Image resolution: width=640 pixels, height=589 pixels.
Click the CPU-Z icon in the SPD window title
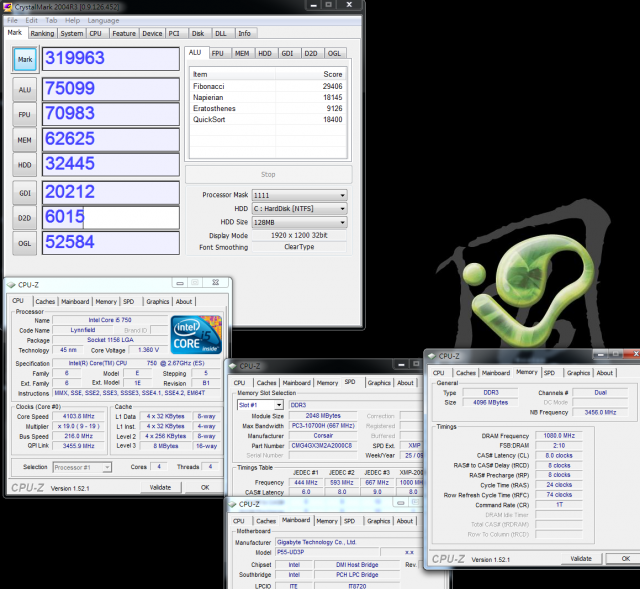tap(233, 366)
